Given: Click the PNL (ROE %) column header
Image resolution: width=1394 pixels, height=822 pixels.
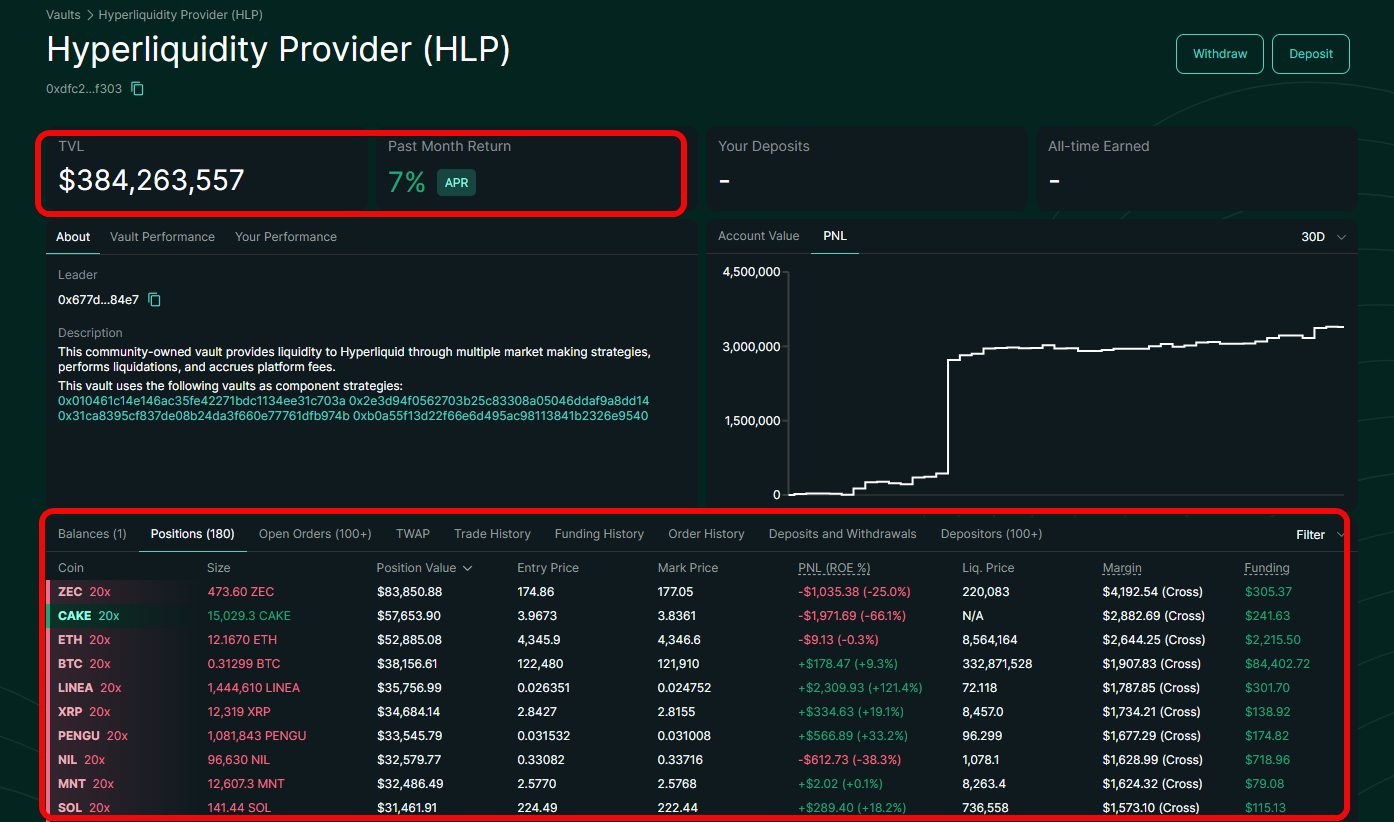Looking at the screenshot, I should 833,568.
